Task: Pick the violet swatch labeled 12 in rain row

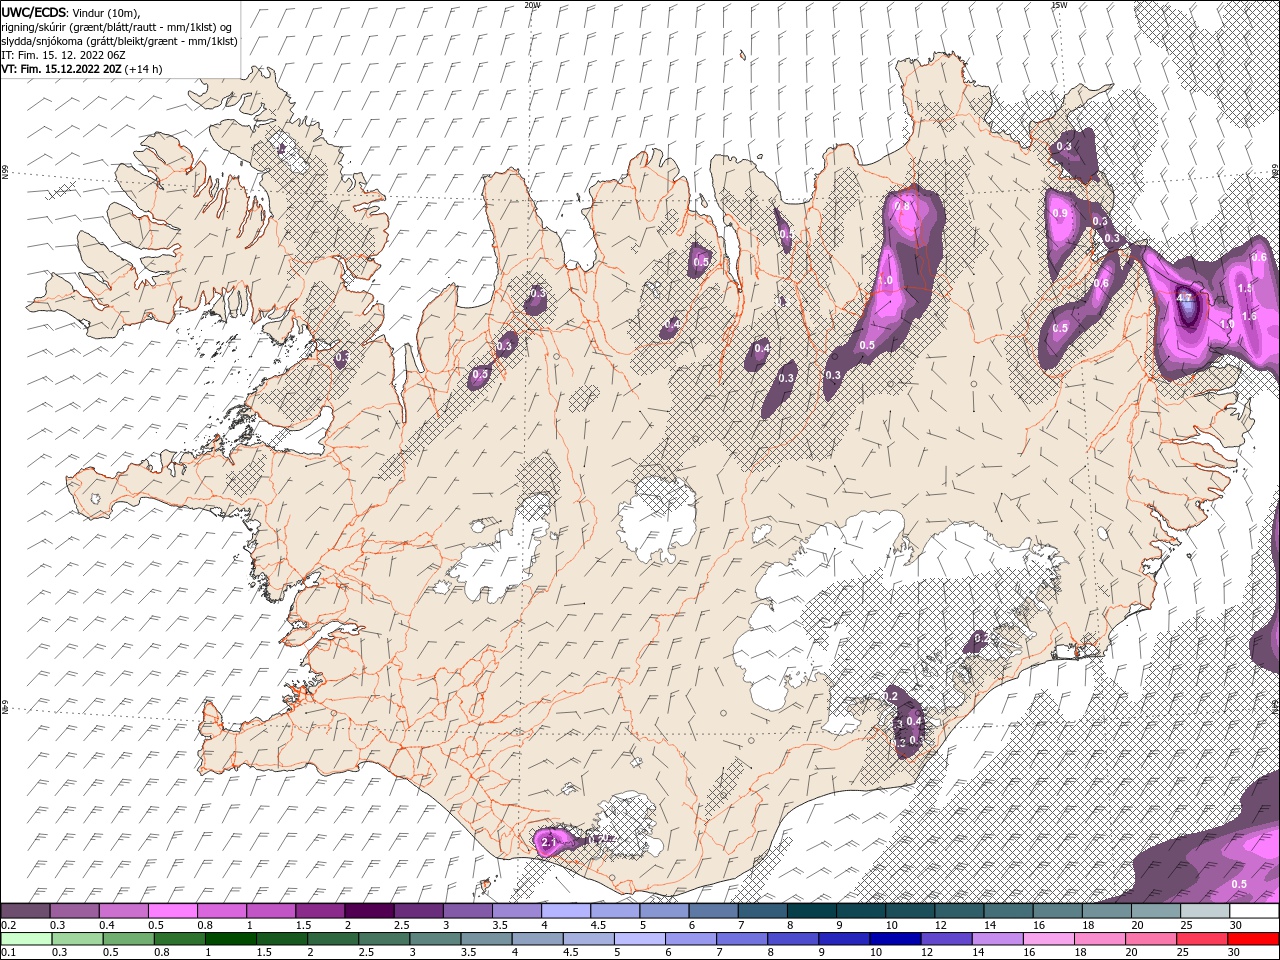Action: pyautogui.click(x=946, y=939)
